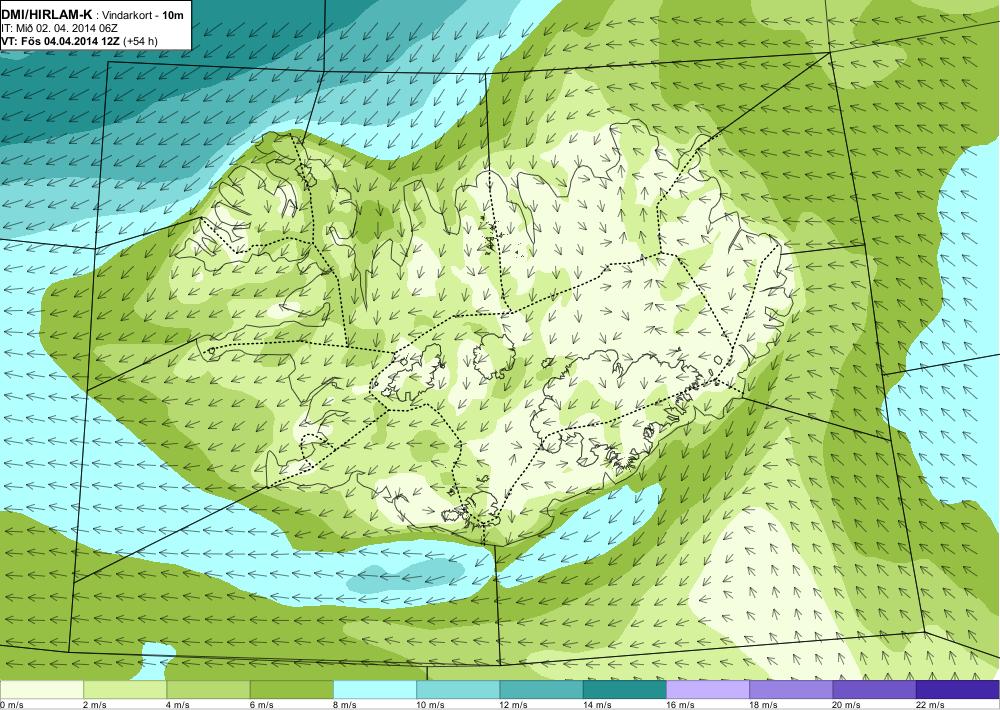1000x710 pixels.
Task: Click the '(+54 h)' forecast offset text
Action: (140, 41)
